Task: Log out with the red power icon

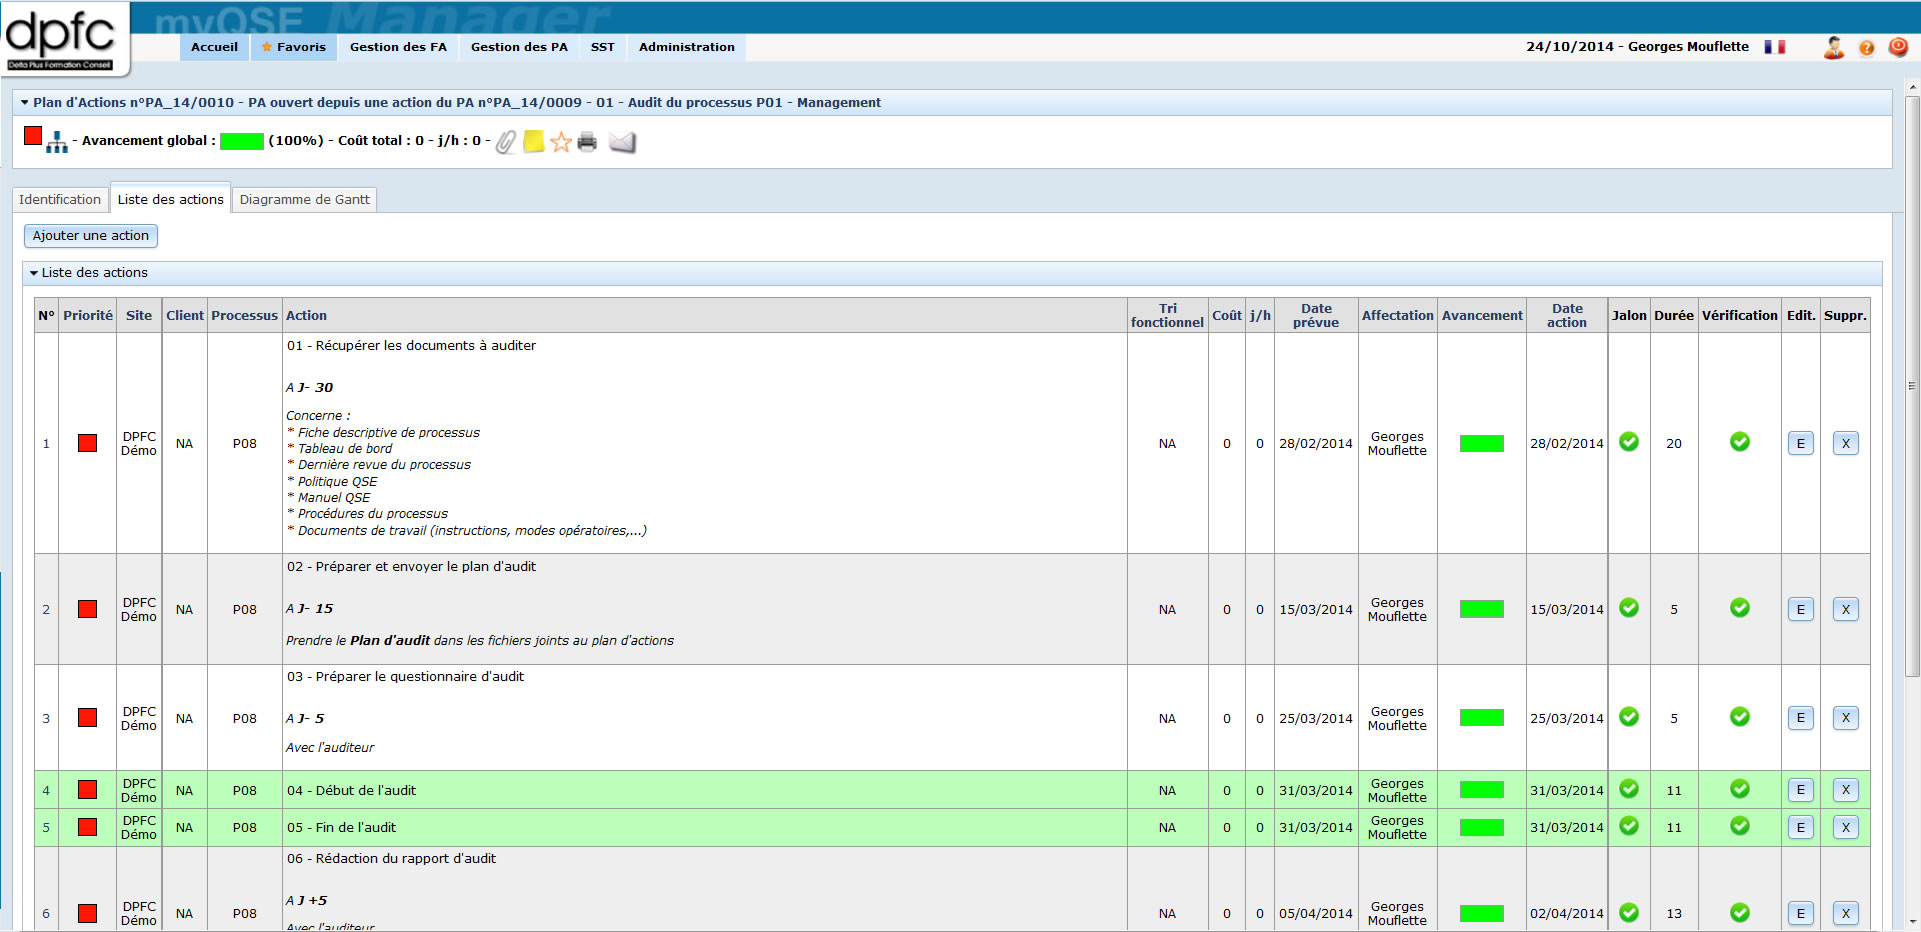Action: click(x=1898, y=47)
